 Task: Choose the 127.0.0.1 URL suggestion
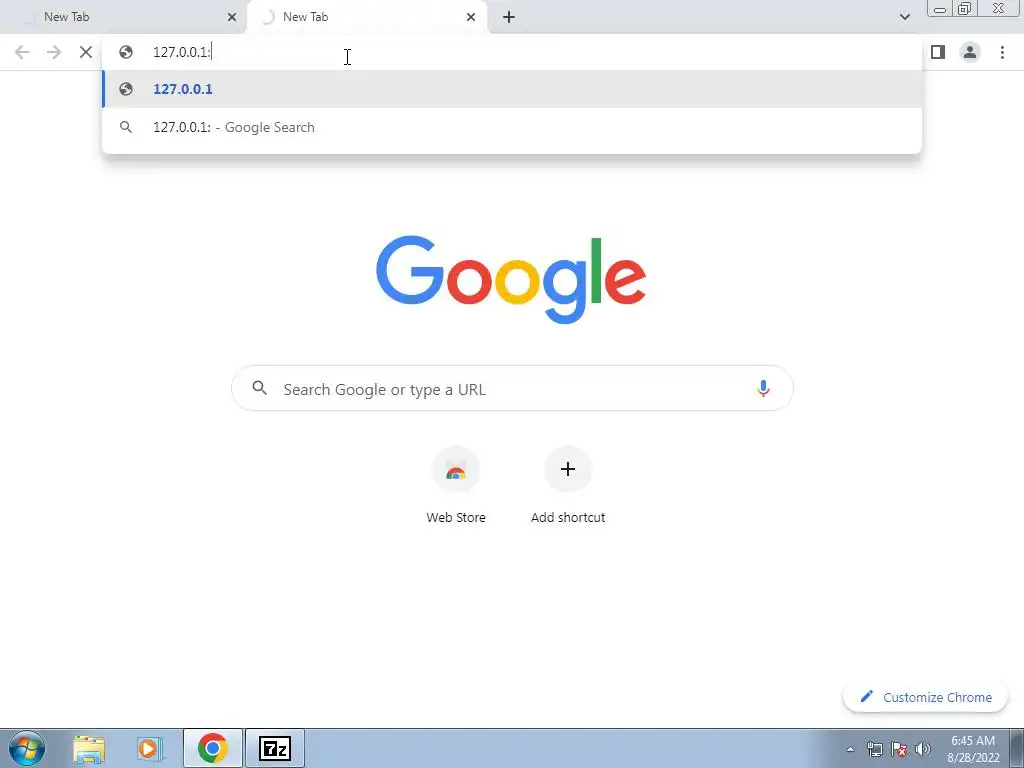(512, 89)
